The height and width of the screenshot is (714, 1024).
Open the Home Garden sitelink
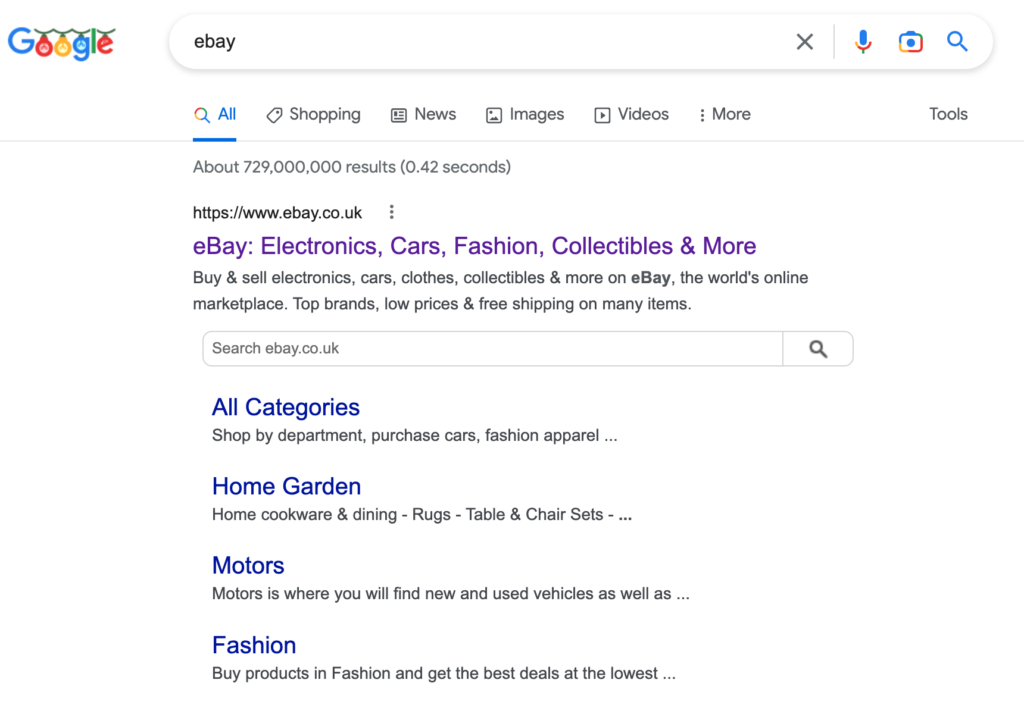(286, 486)
